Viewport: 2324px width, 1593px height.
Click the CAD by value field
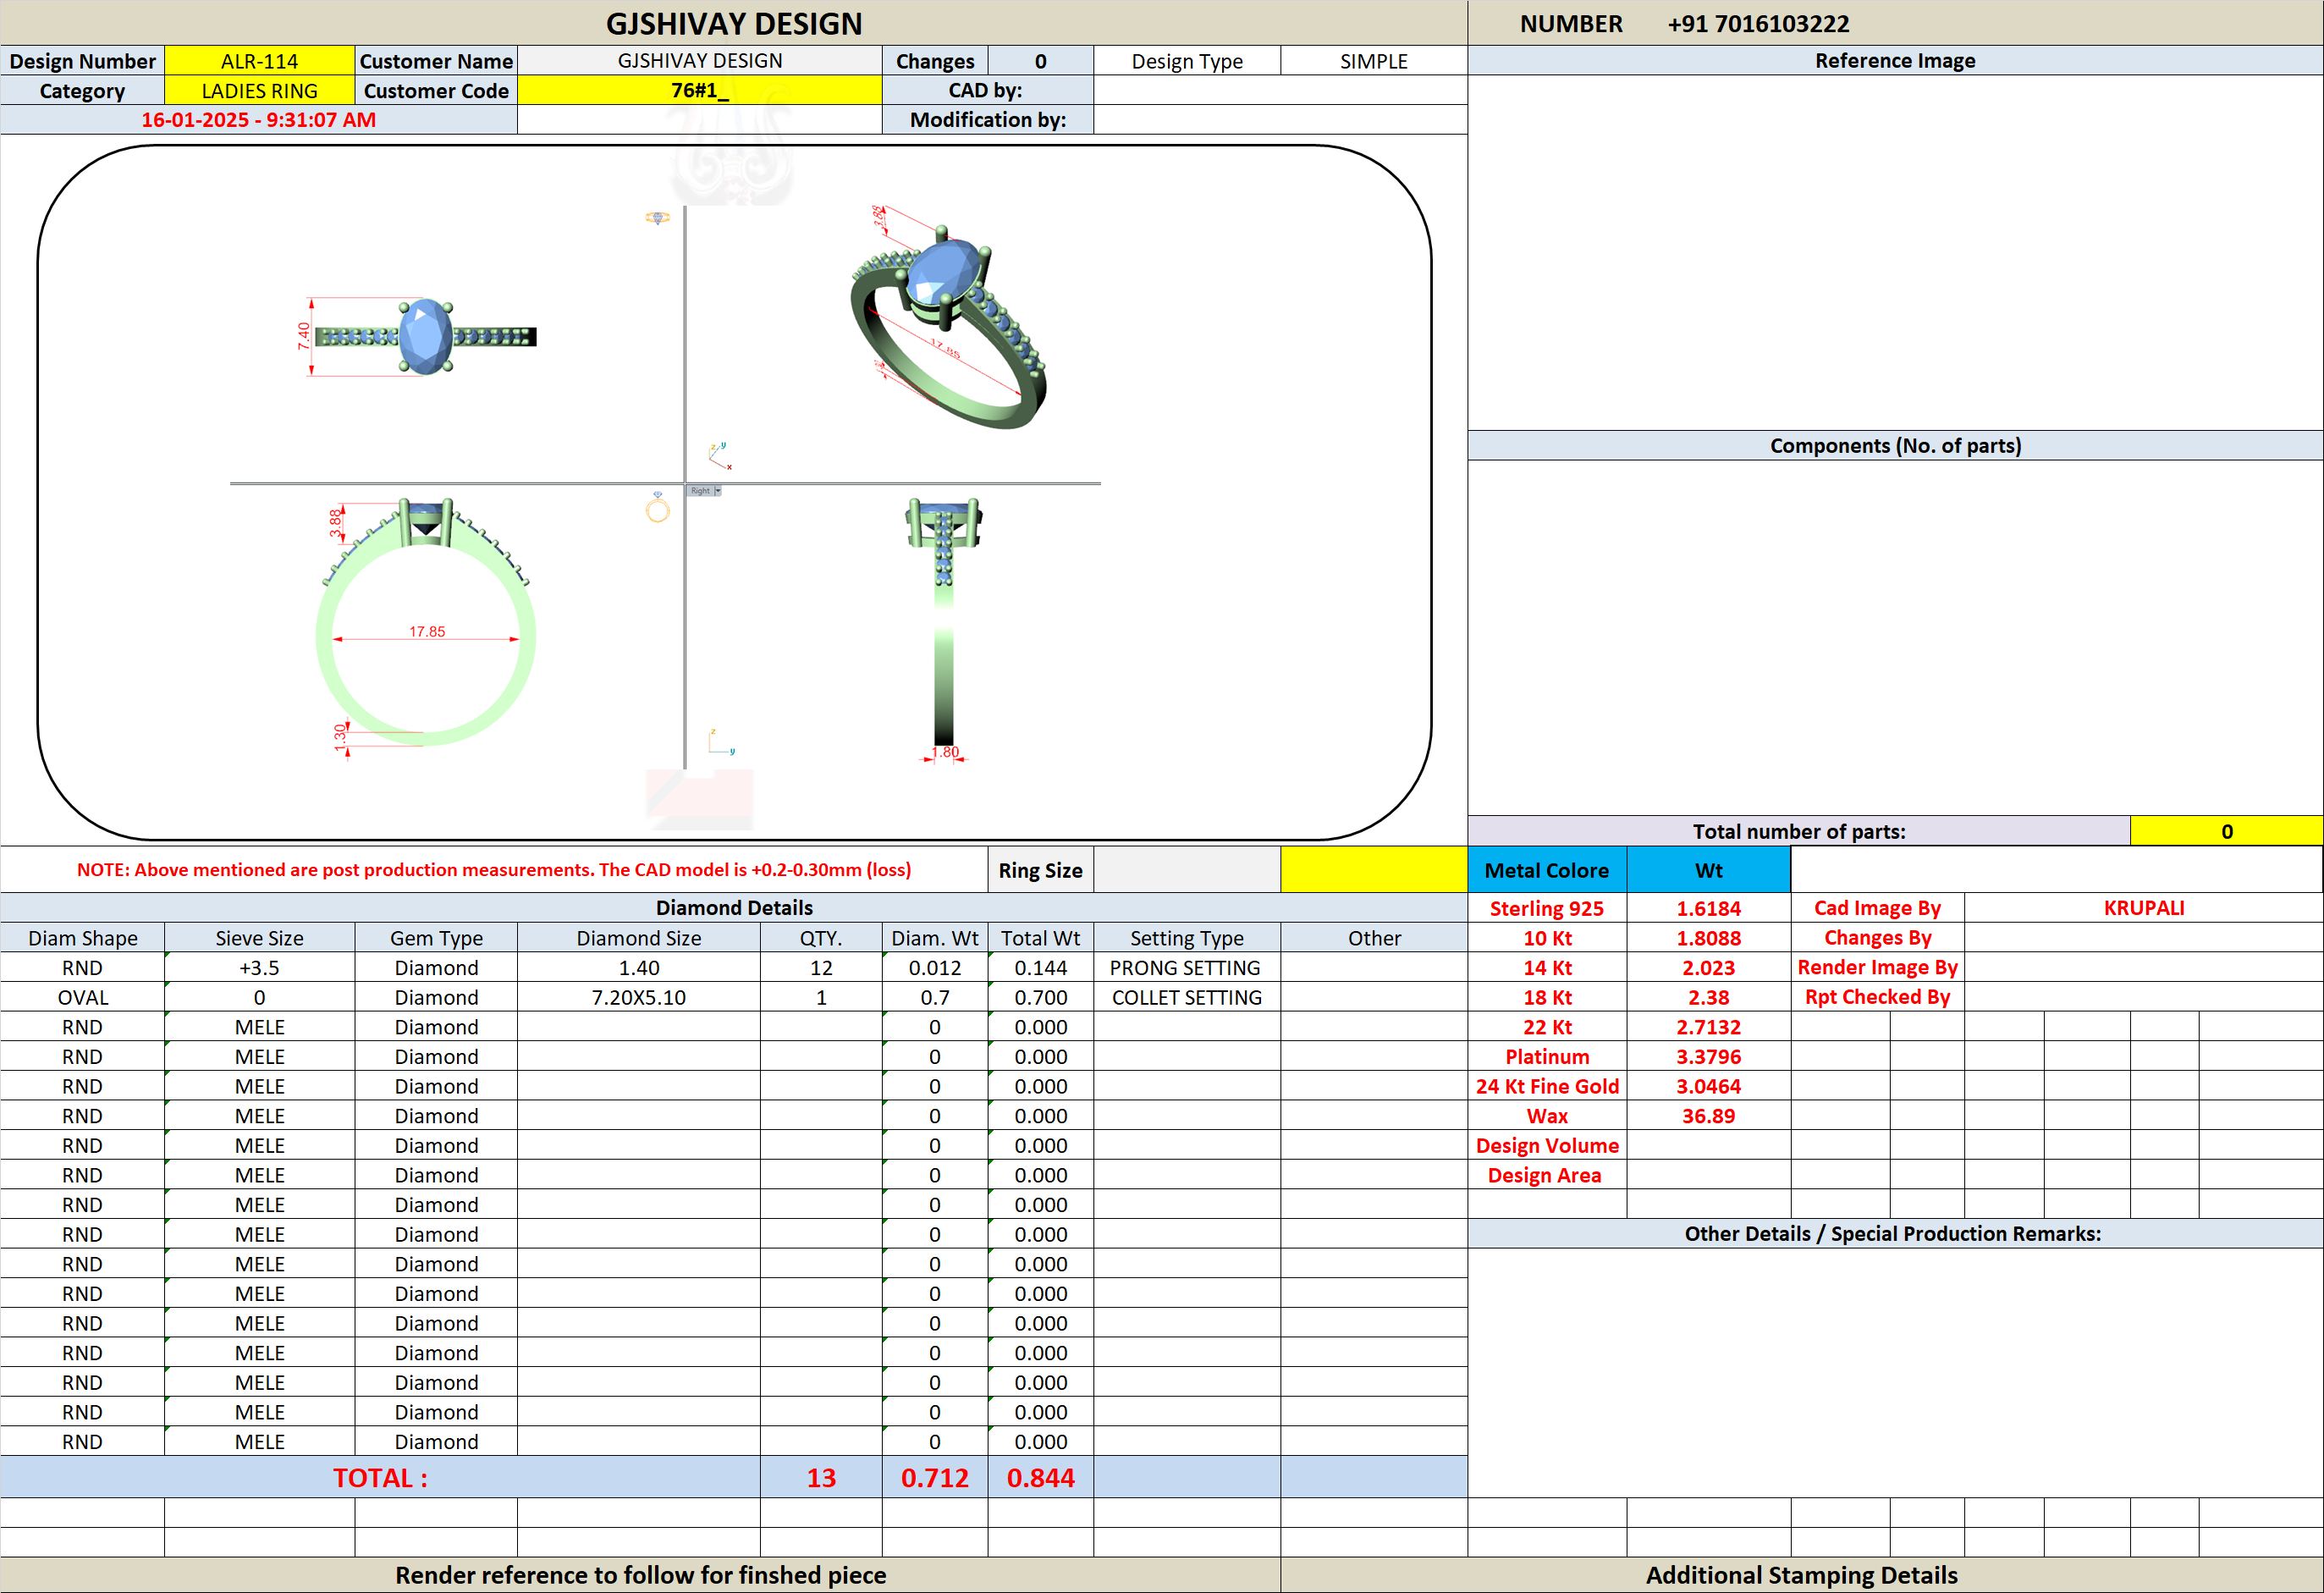coord(1280,91)
